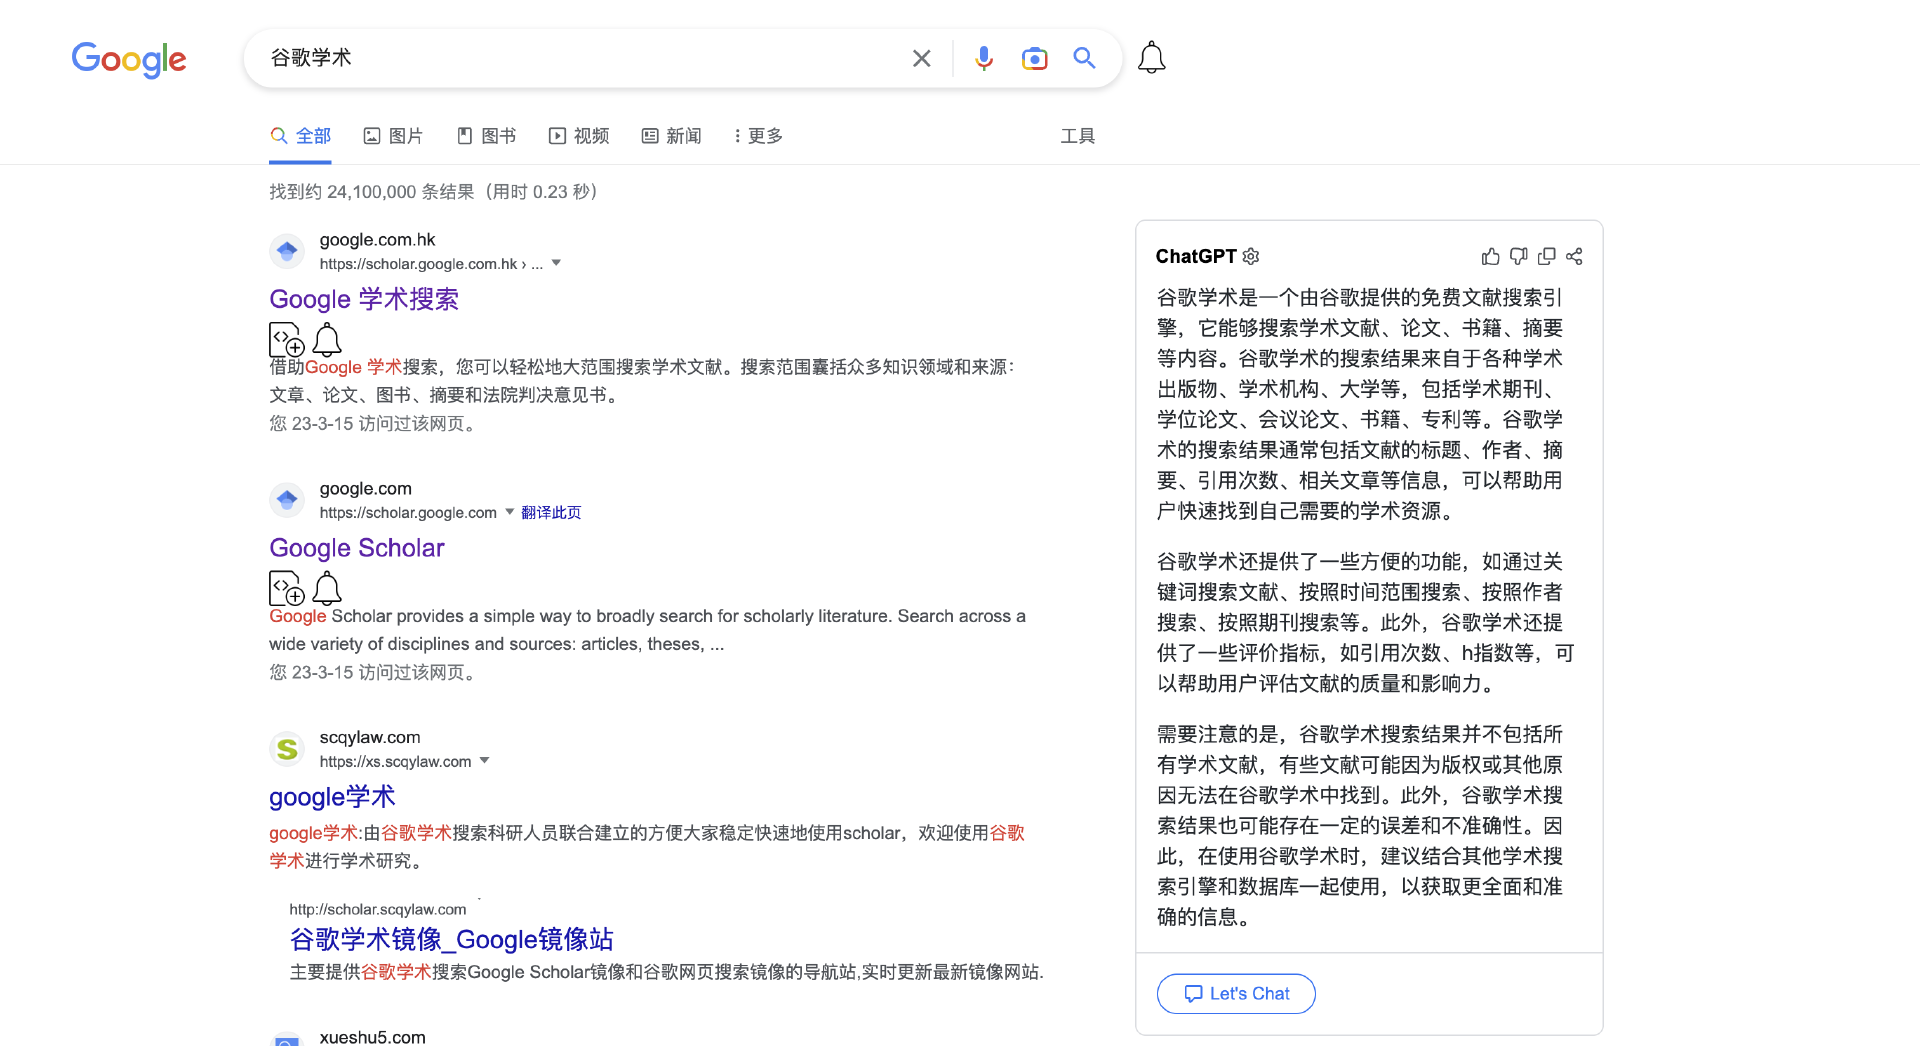Click the blue magnifying glass search icon
The width and height of the screenshot is (1920, 1046).
tap(1084, 58)
